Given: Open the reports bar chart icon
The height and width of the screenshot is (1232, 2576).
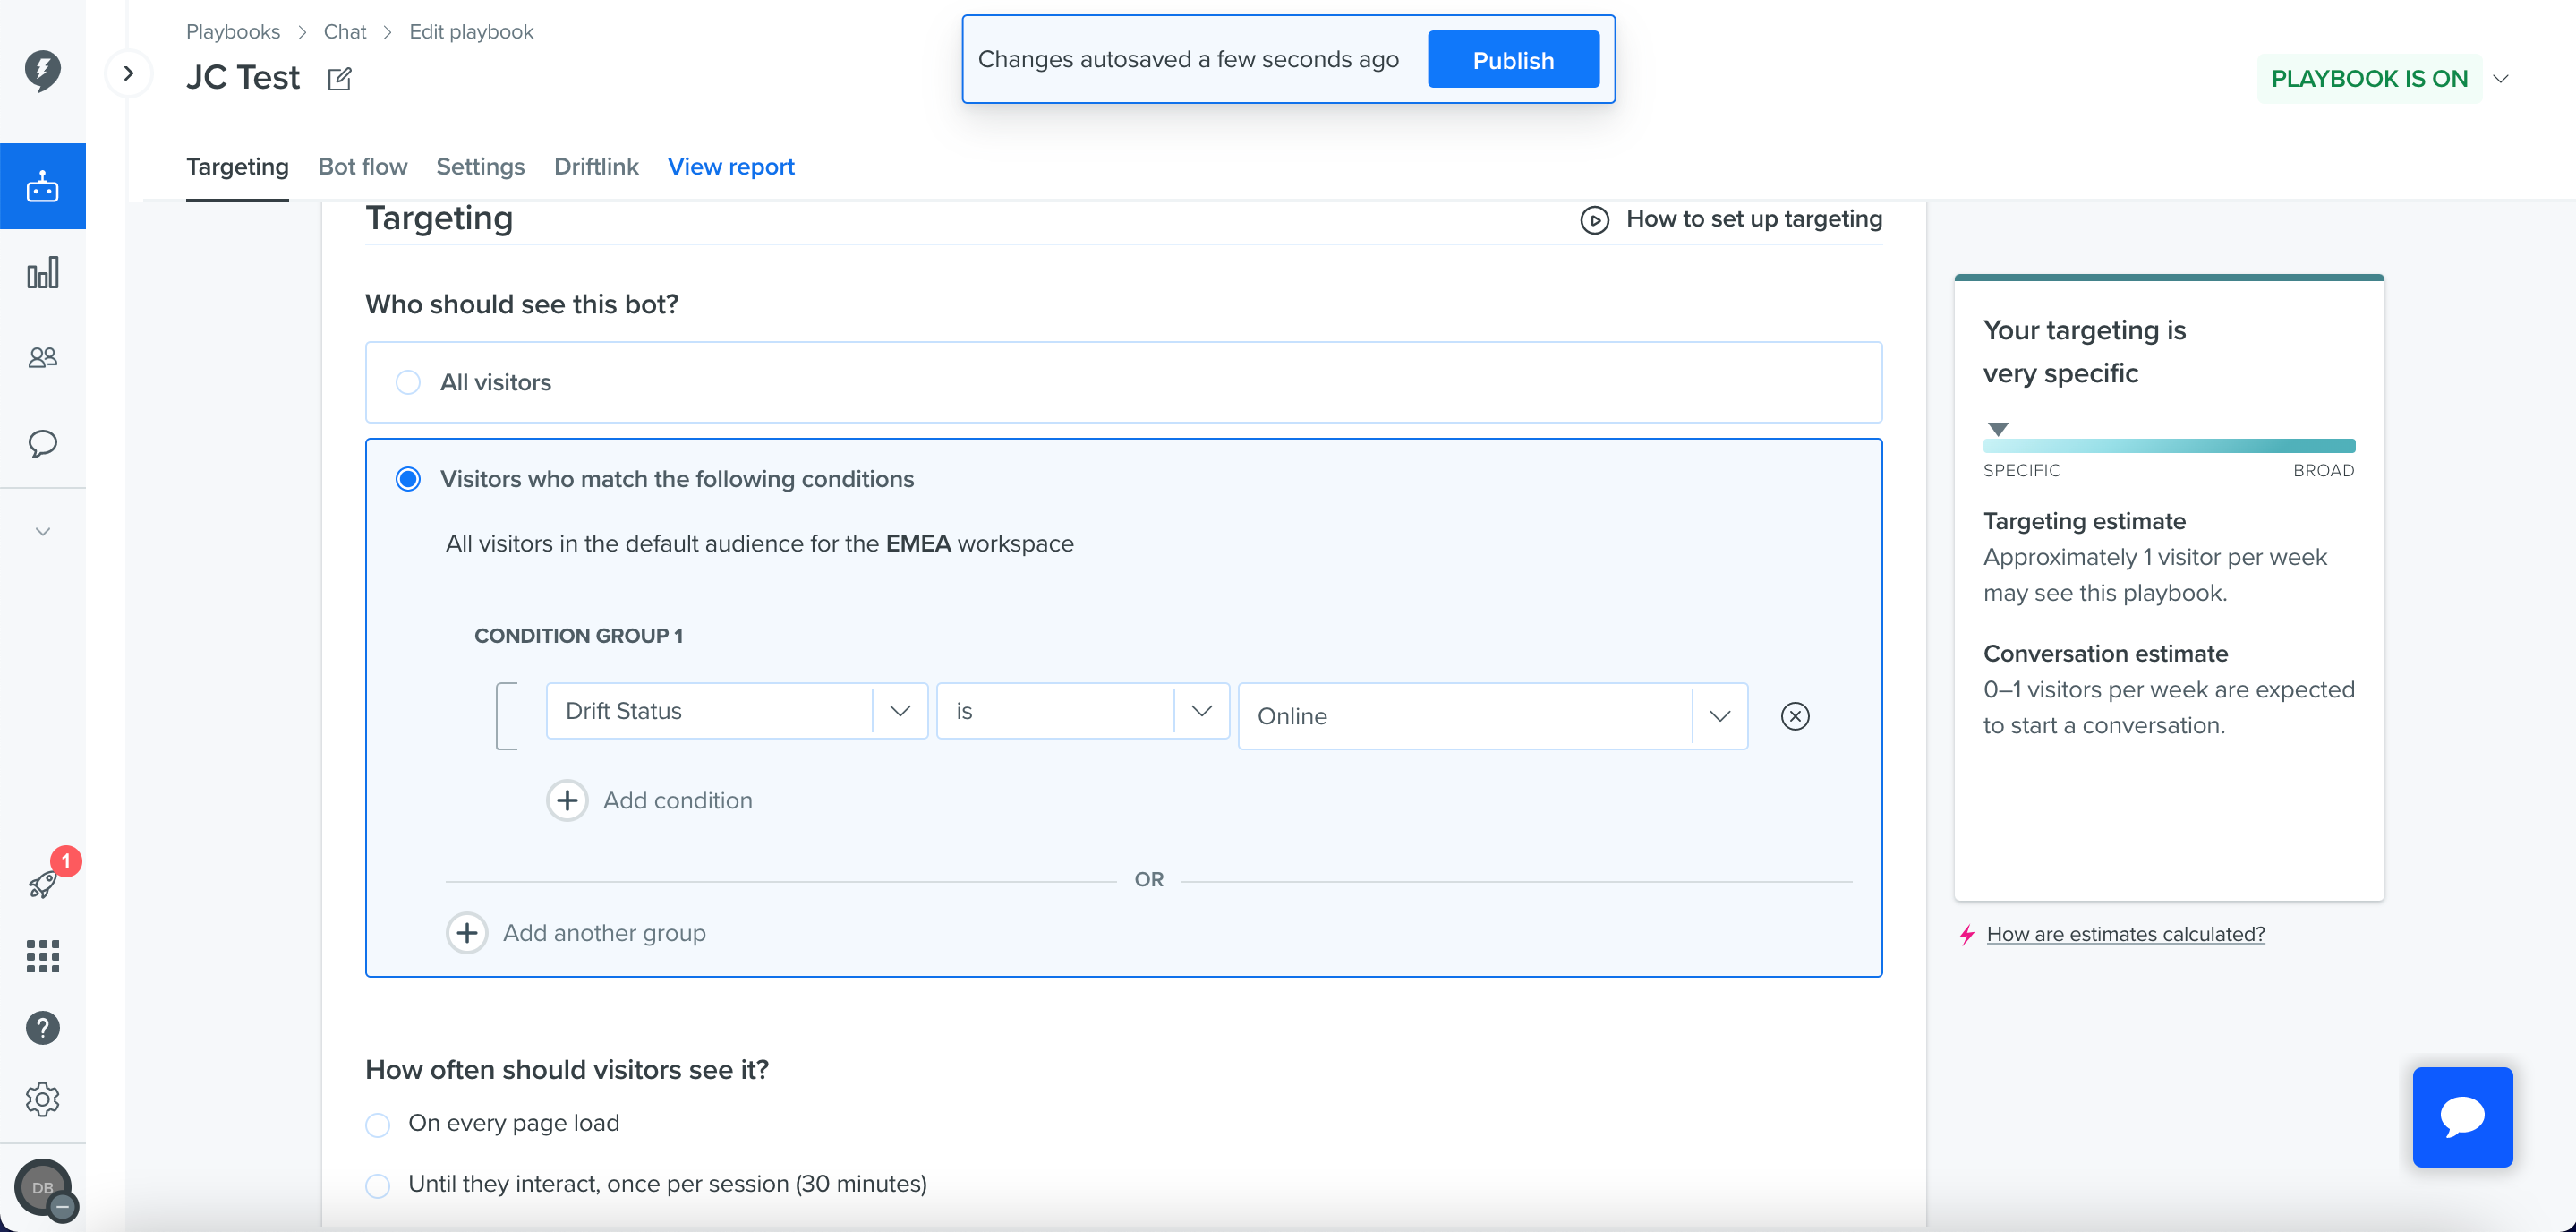Looking at the screenshot, I should 42,273.
